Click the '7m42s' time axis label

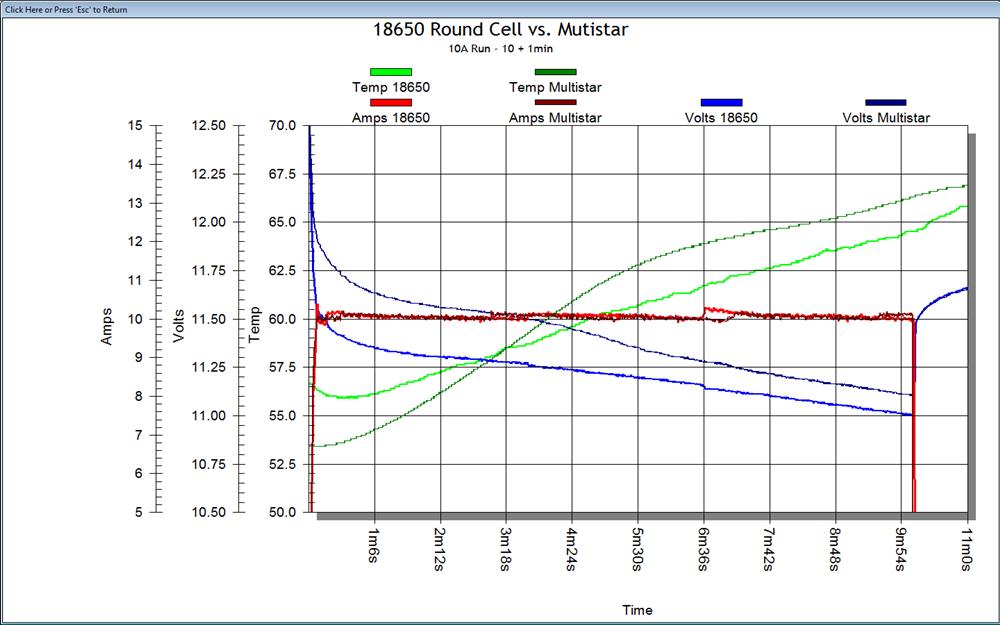pyautogui.click(x=769, y=549)
